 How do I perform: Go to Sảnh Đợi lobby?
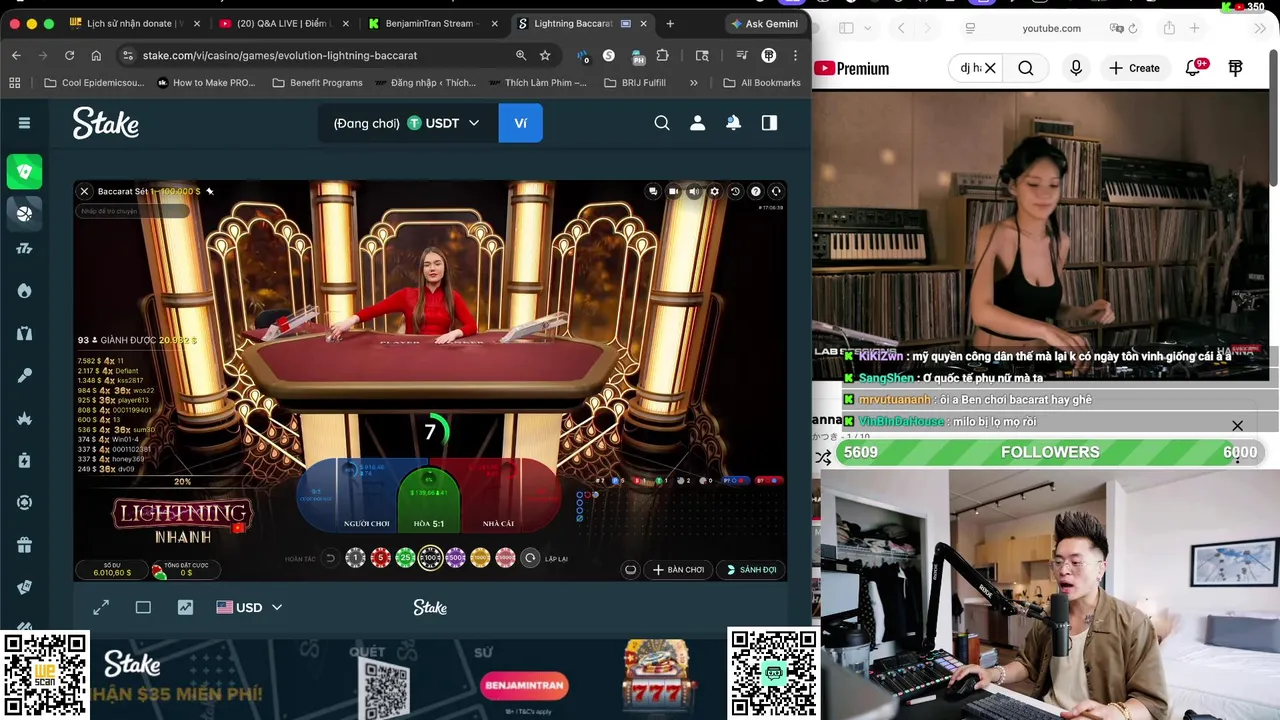point(751,570)
